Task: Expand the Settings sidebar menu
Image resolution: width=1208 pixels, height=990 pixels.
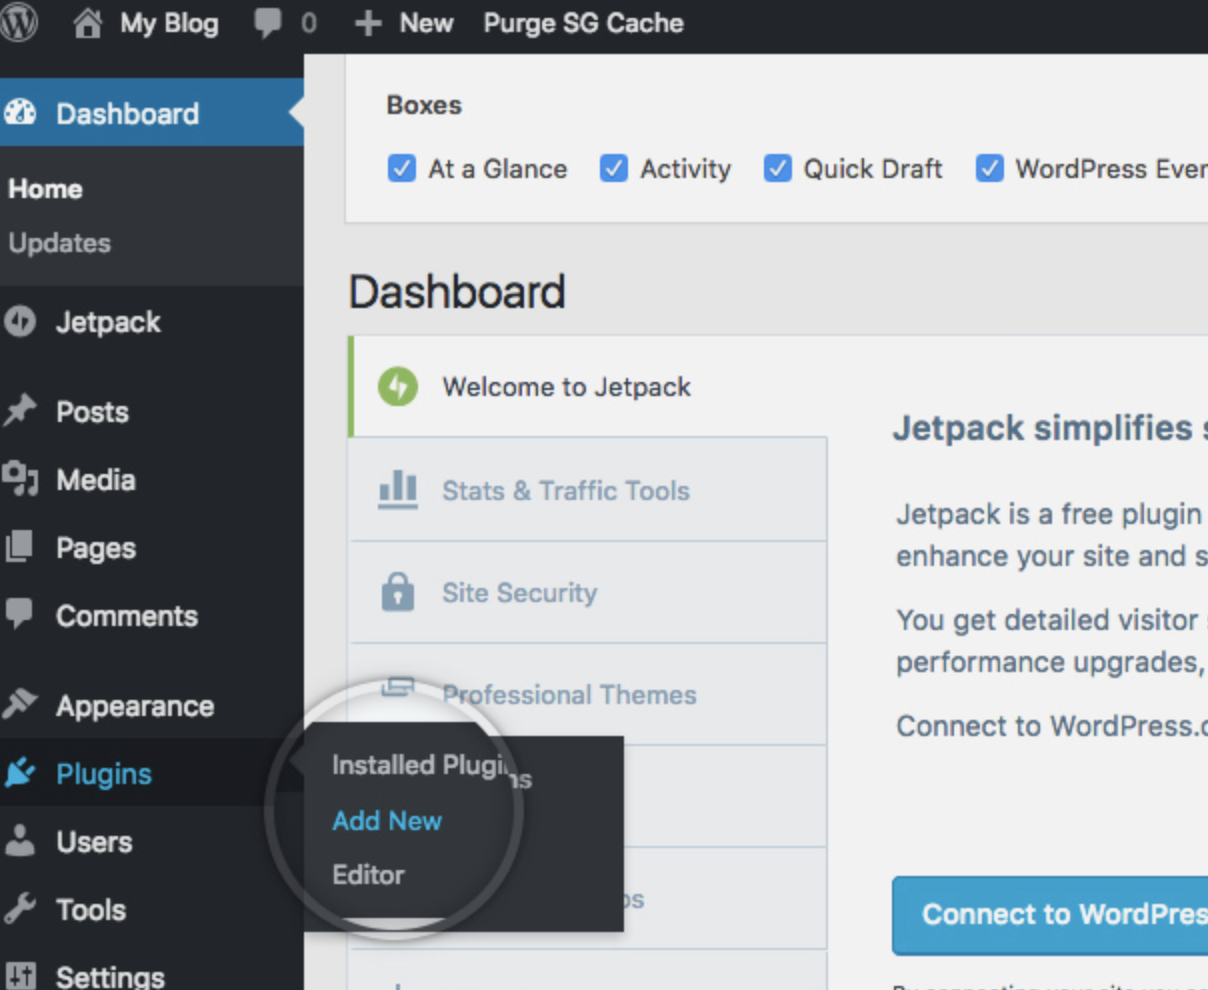Action: (x=110, y=976)
